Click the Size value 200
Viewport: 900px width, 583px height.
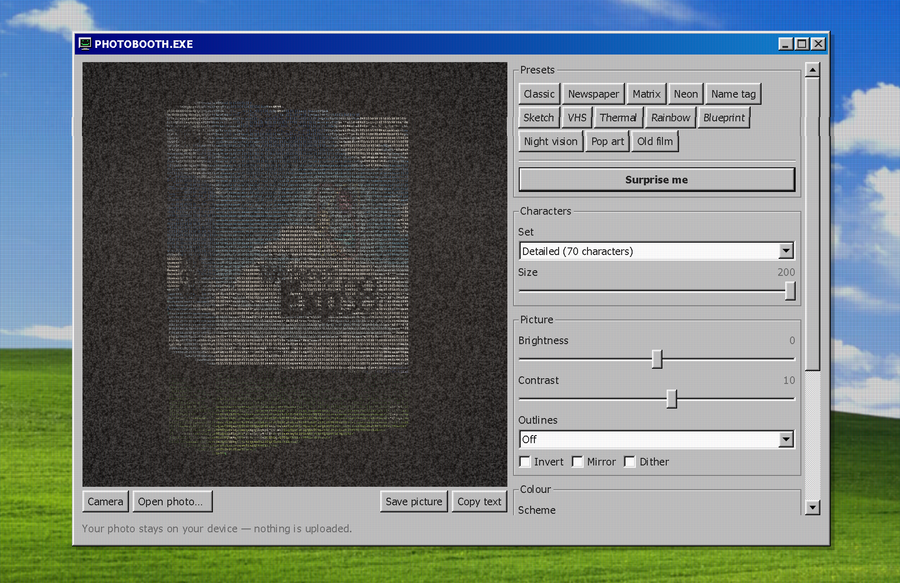click(786, 272)
